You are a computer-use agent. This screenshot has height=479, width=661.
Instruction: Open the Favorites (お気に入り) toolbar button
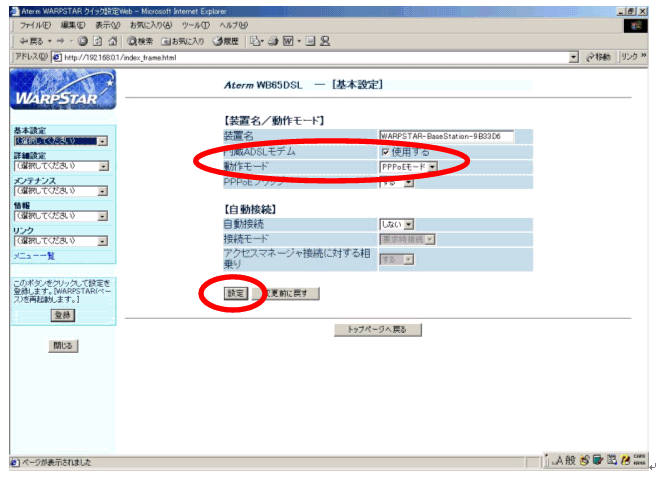point(182,41)
